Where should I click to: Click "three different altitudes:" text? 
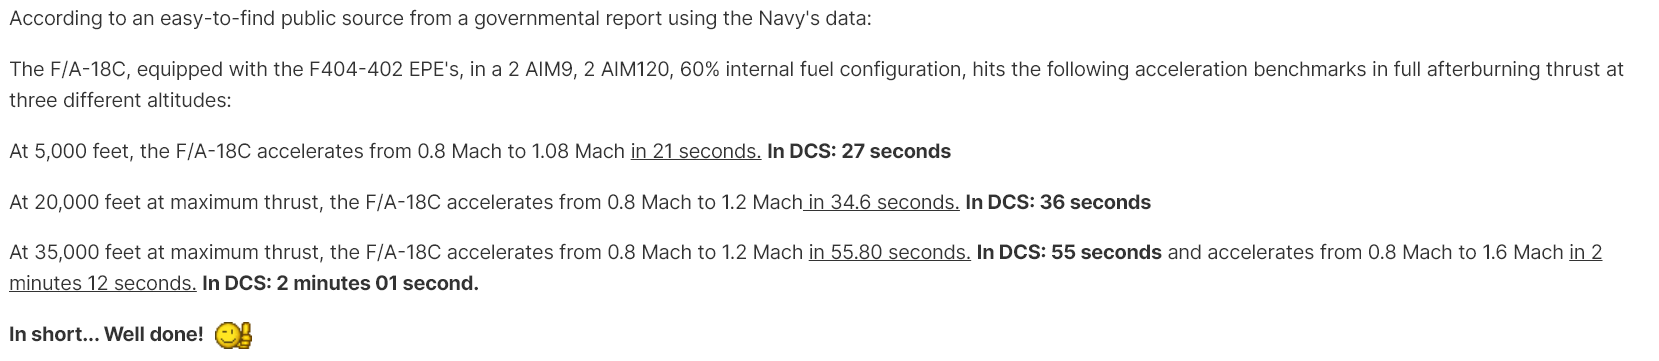(x=120, y=100)
